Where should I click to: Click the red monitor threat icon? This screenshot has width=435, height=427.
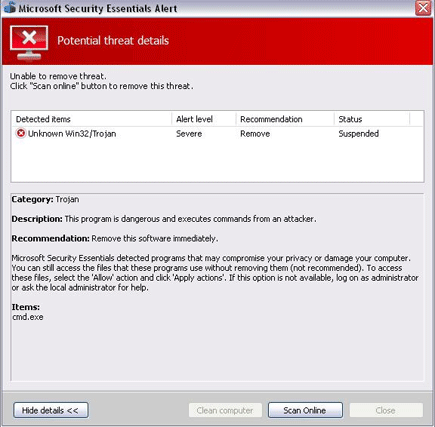[x=29, y=43]
